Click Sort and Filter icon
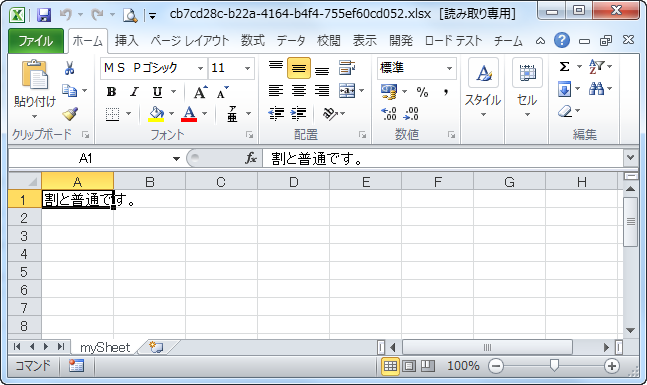The image size is (647, 385). pos(596,66)
